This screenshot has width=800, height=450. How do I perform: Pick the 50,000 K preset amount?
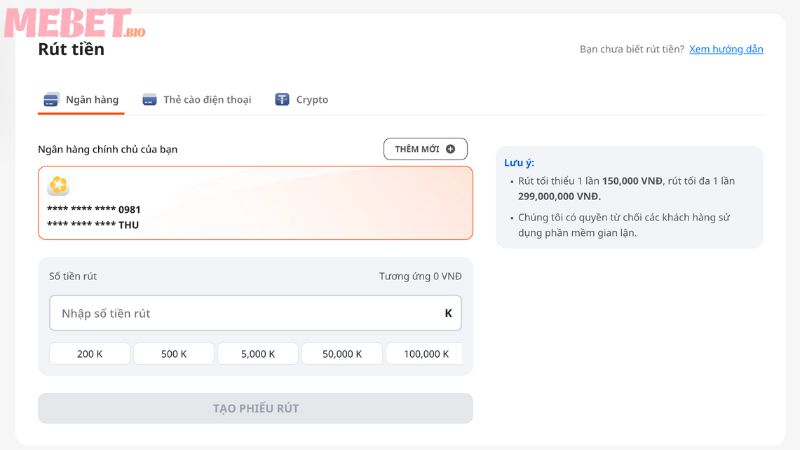pyautogui.click(x=342, y=353)
